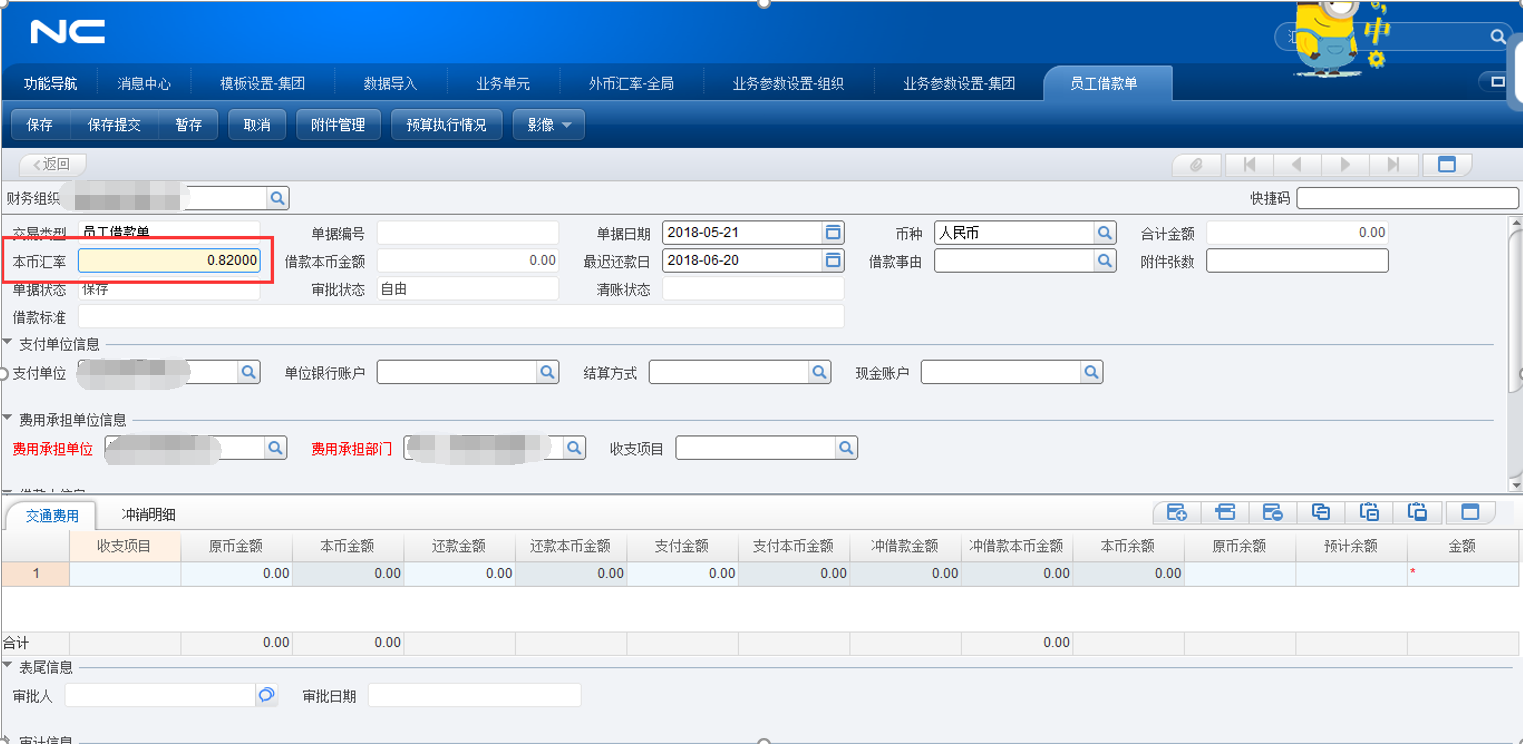The width and height of the screenshot is (1523, 744).
Task: Jump to the first record
Action: click(x=1248, y=165)
